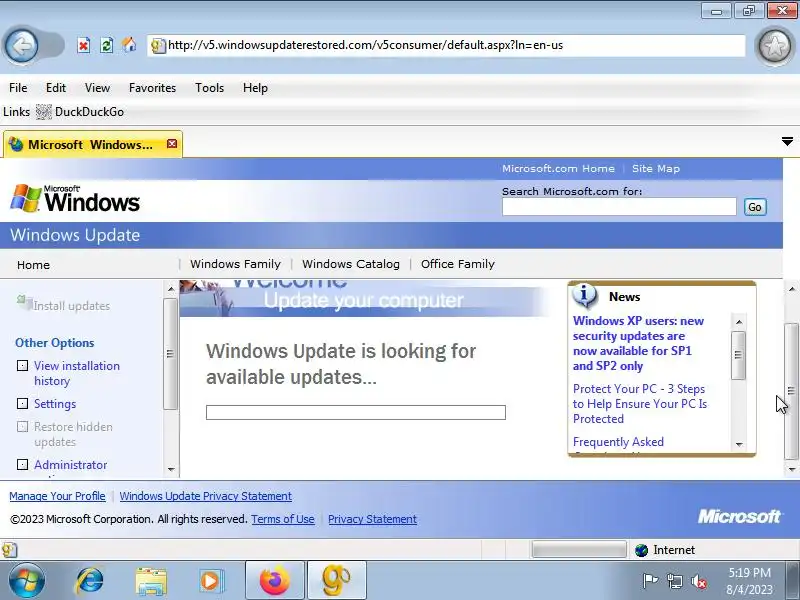
Task: Close the Microsoft Windows tab
Action: click(172, 144)
